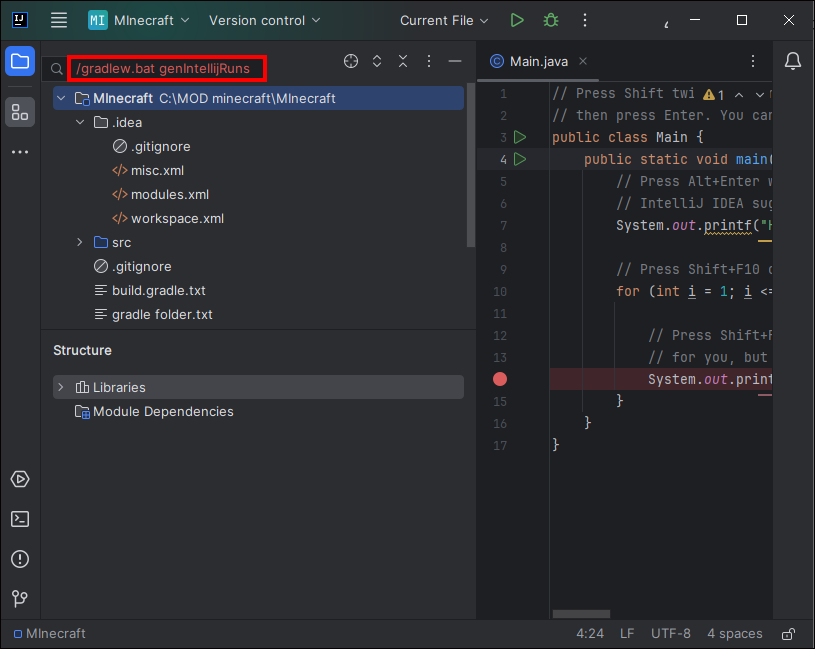Click the editor horizontal scrollbar
The height and width of the screenshot is (649, 815).
[x=581, y=614]
